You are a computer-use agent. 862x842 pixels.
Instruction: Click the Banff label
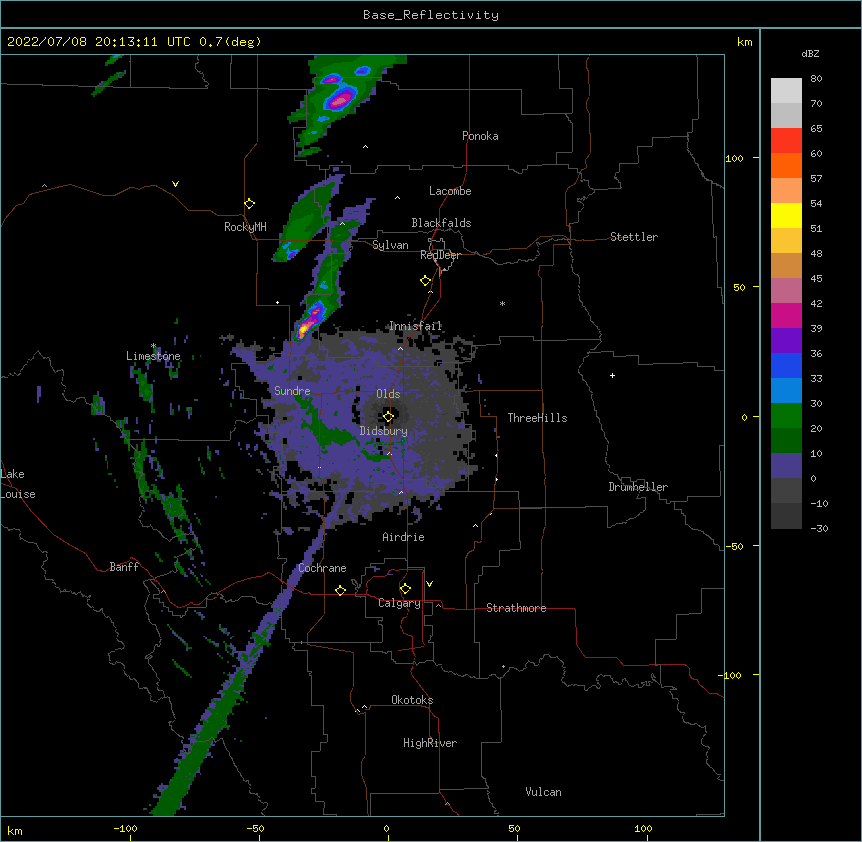pos(124,567)
